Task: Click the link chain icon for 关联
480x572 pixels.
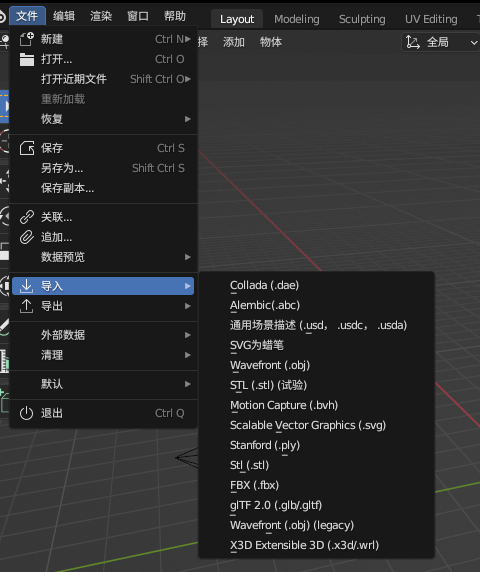Action: [27, 217]
